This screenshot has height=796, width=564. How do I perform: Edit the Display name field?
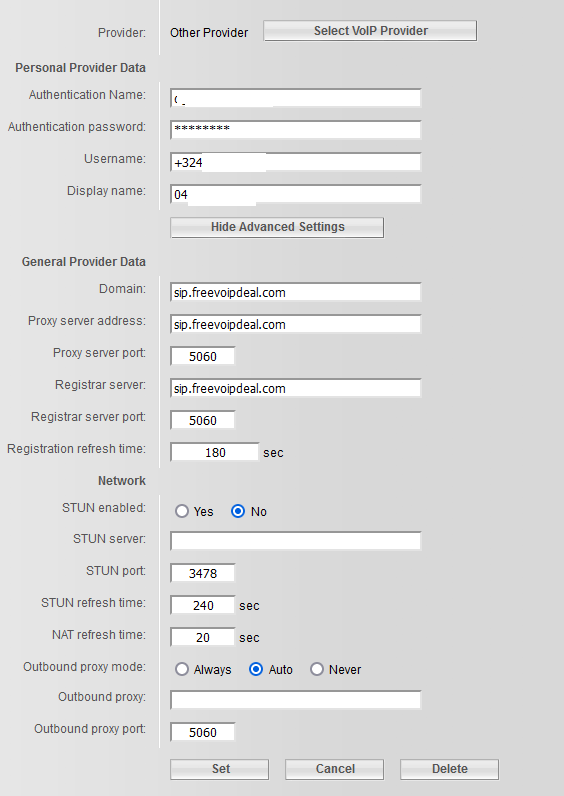pyautogui.click(x=295, y=194)
